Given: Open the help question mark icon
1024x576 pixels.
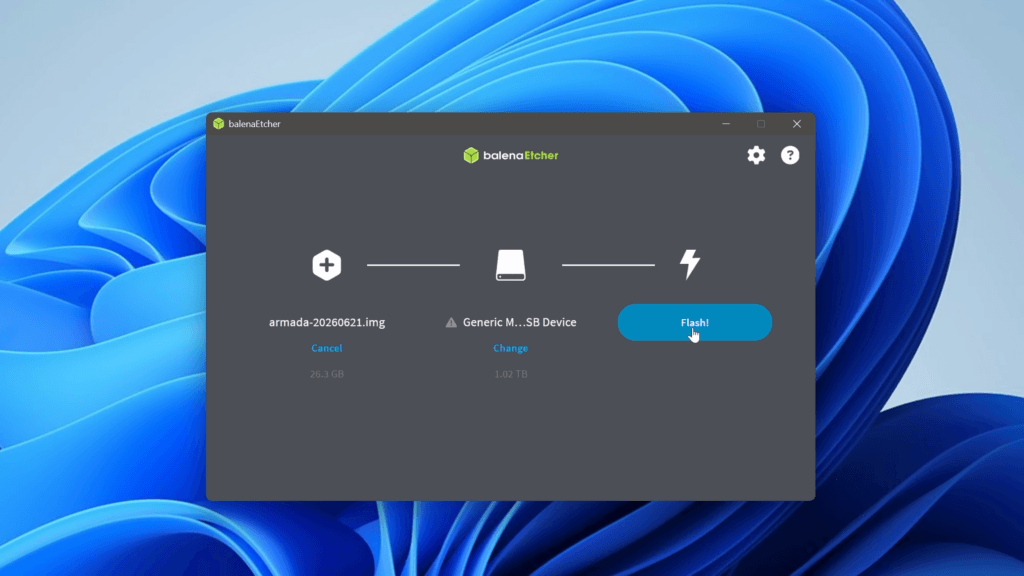Looking at the screenshot, I should [790, 155].
